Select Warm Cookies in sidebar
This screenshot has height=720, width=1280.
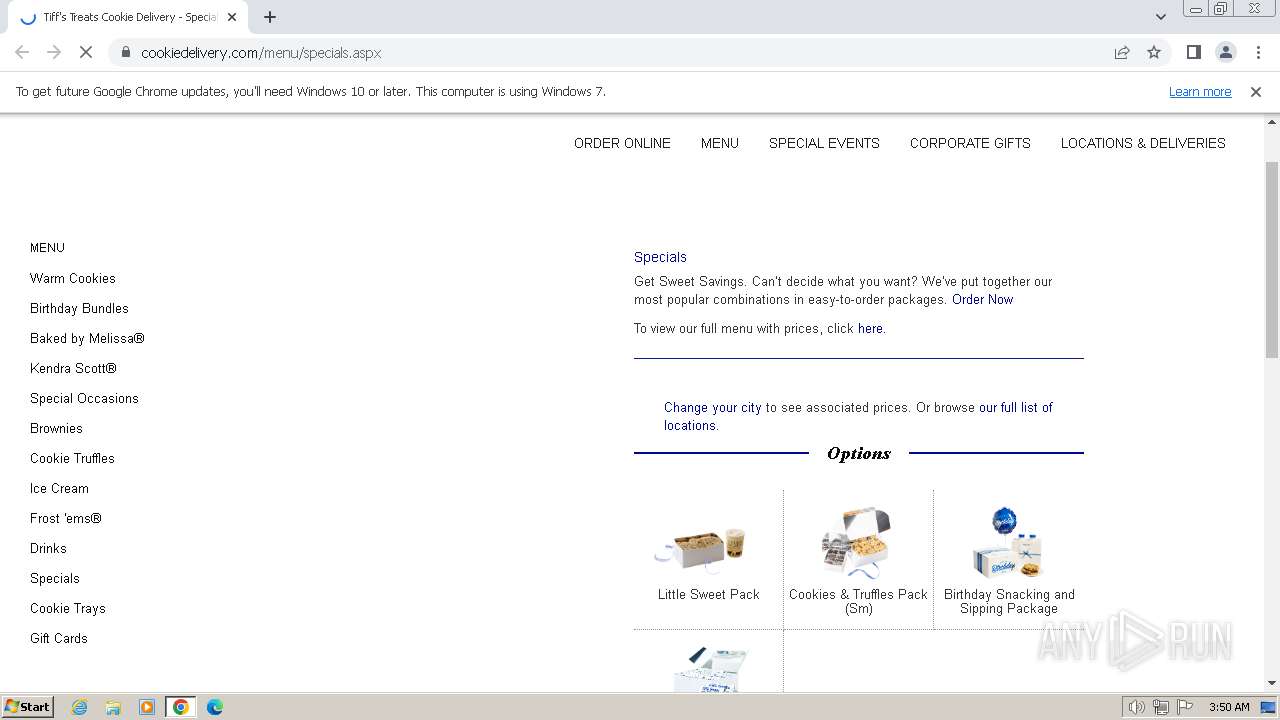click(73, 278)
